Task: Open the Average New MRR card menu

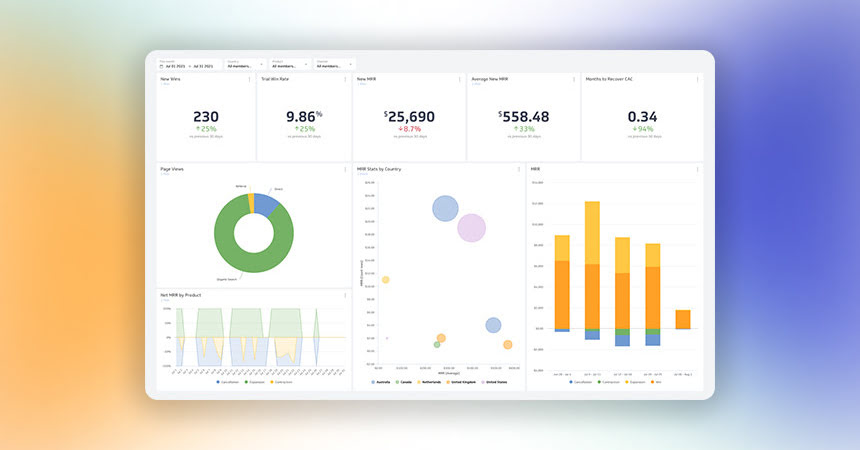Action: point(574,80)
